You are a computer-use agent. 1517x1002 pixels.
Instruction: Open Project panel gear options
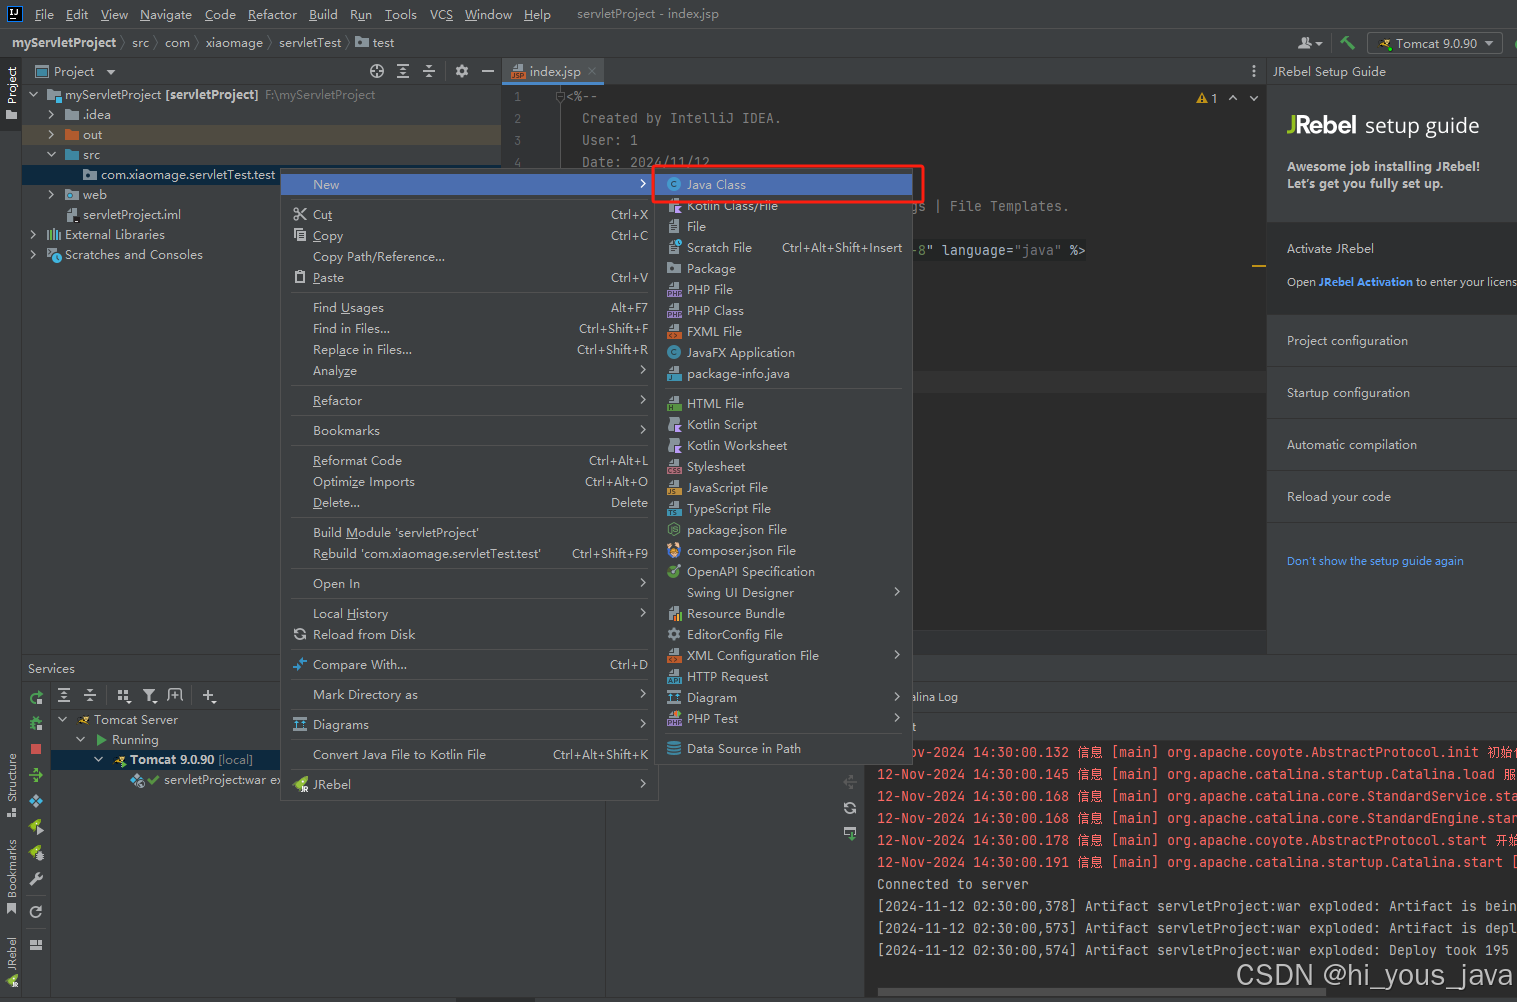(x=462, y=71)
